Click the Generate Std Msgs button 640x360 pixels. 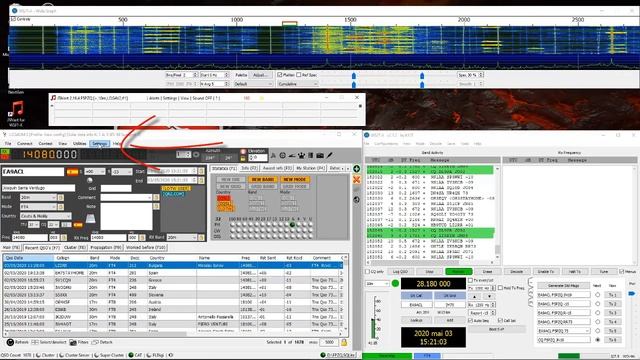tap(563, 285)
